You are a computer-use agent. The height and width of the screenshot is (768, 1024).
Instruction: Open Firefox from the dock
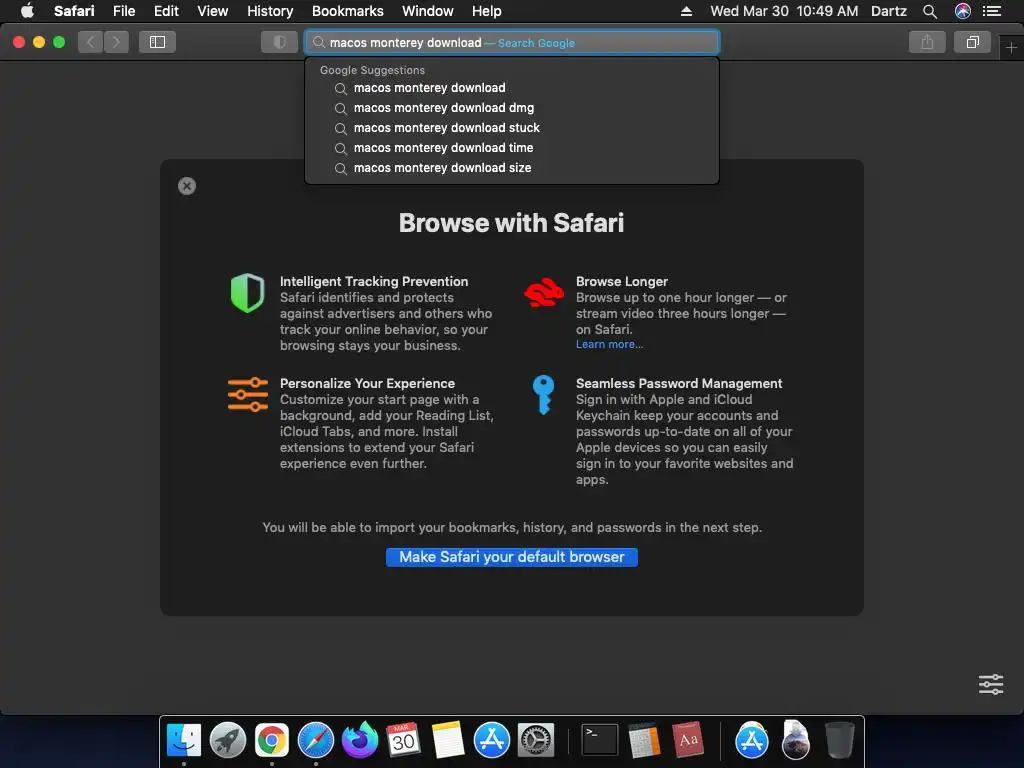pyautogui.click(x=360, y=740)
